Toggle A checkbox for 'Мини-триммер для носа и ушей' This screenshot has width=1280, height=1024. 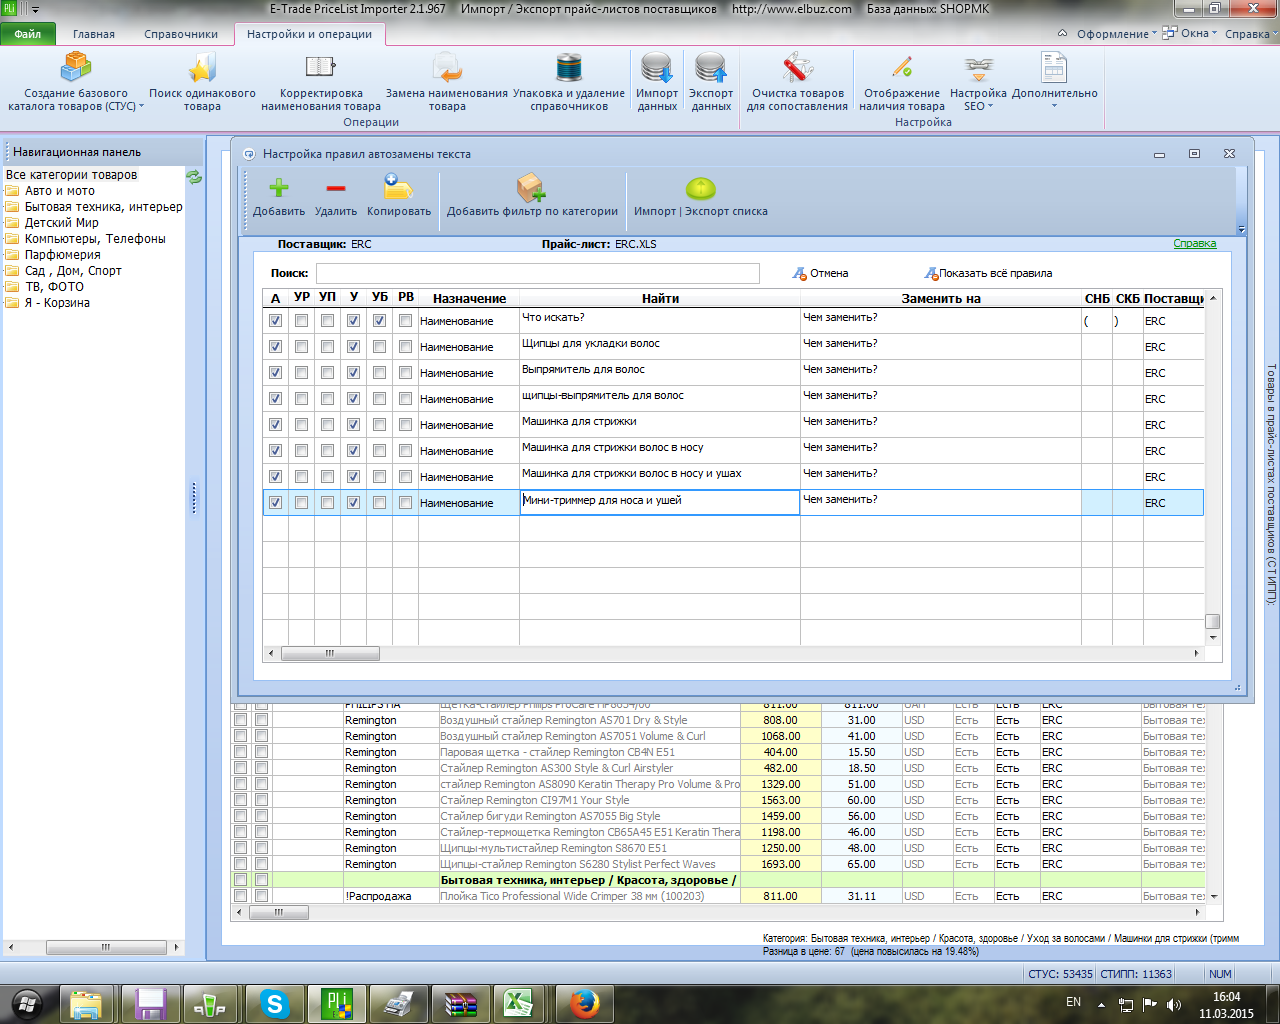pos(275,503)
